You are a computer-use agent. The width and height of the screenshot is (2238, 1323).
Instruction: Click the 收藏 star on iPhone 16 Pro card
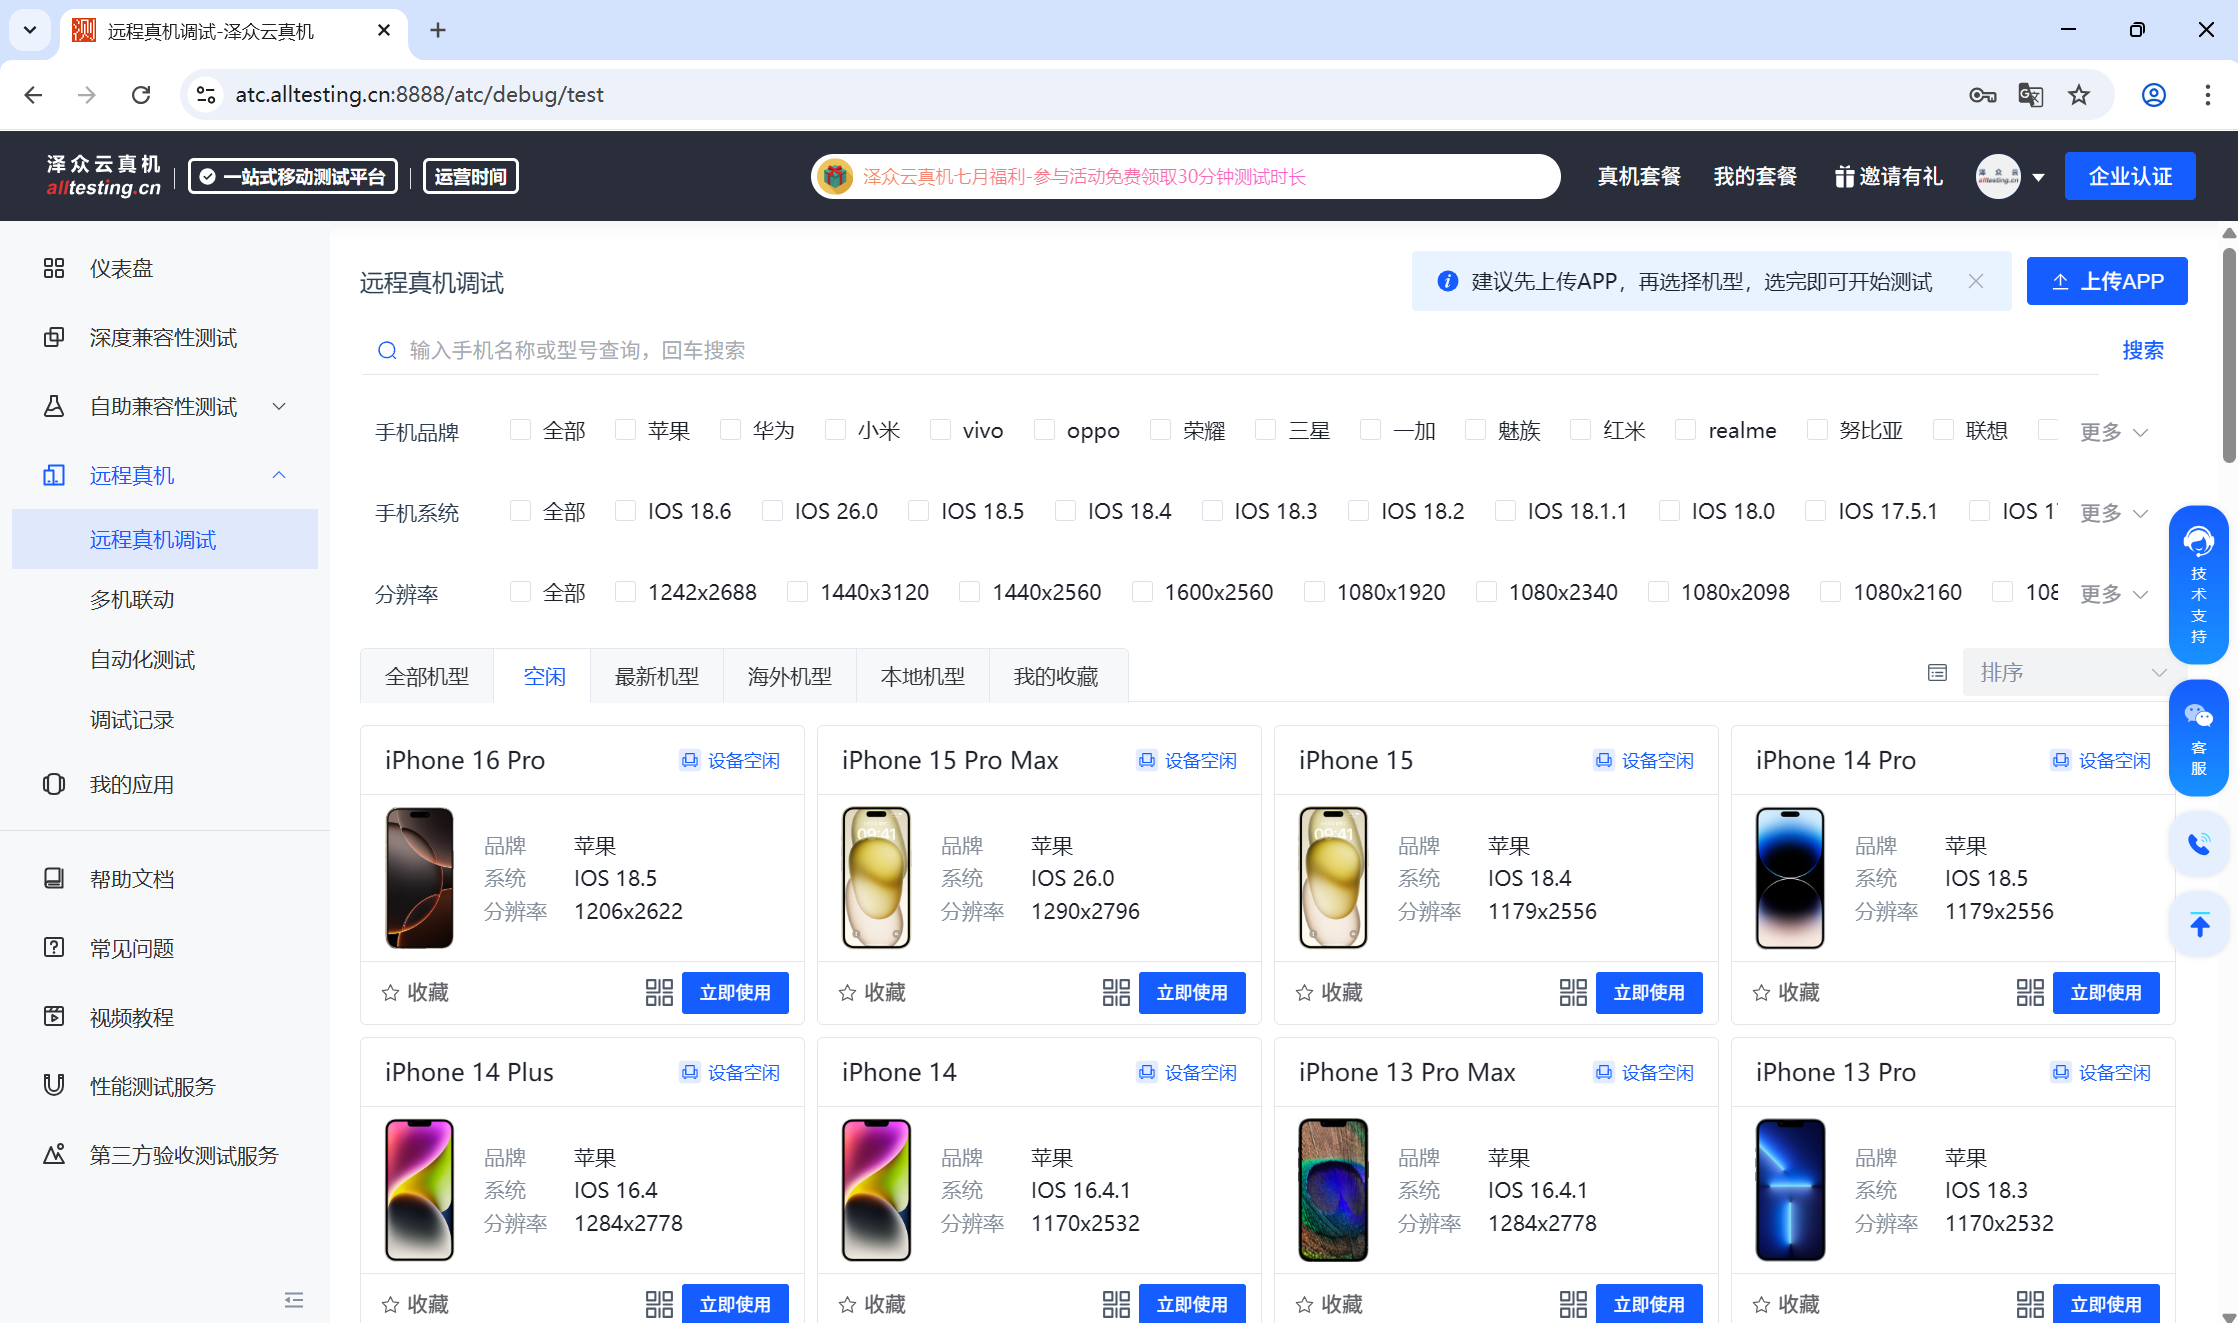pyautogui.click(x=391, y=992)
